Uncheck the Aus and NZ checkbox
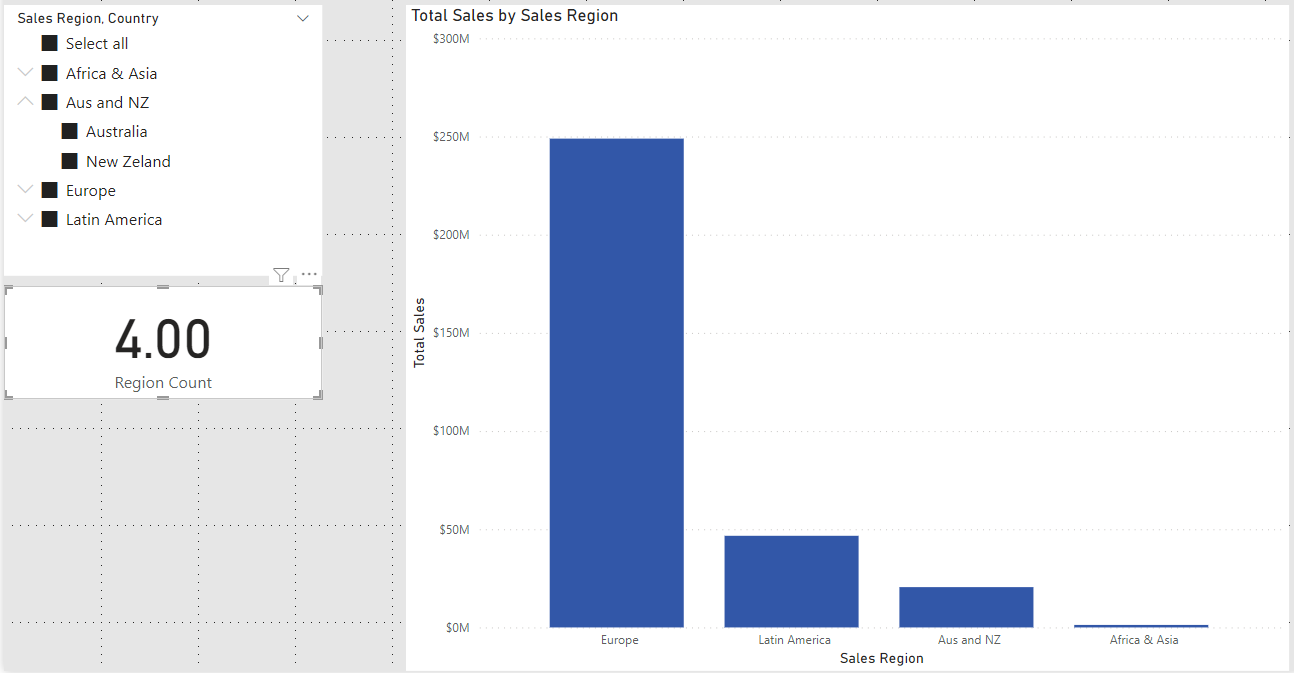1294x673 pixels. (49, 102)
